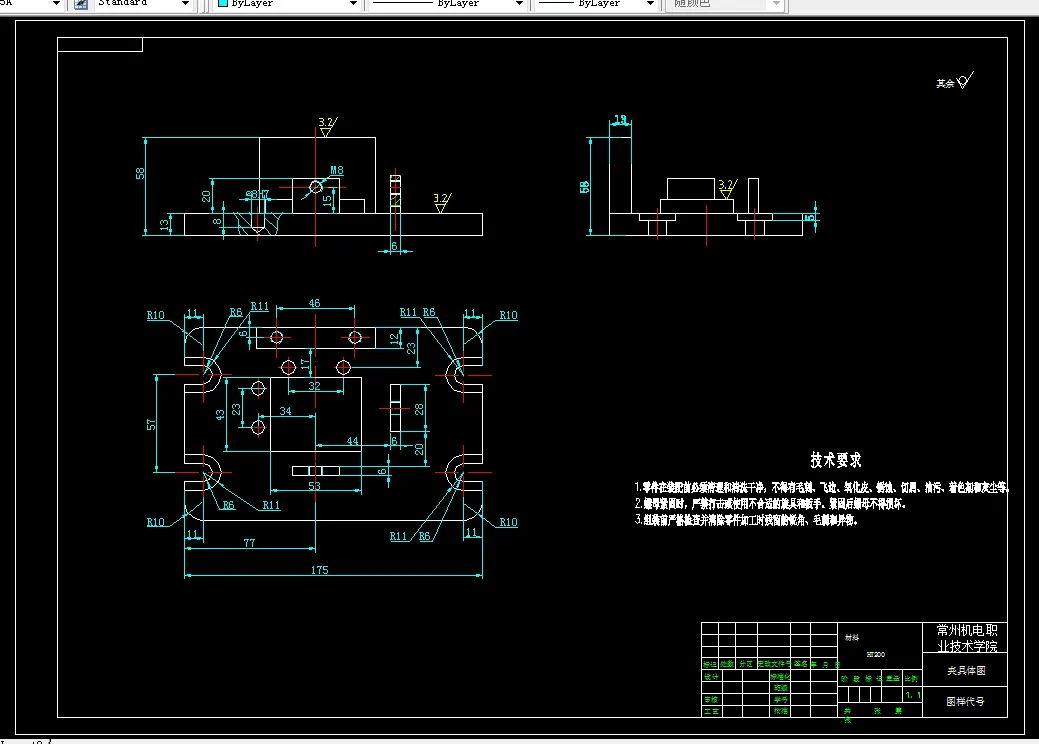Expand the ByLayer lineweight dropdown before plot style
This screenshot has width=1039, height=744.
coord(650,4)
